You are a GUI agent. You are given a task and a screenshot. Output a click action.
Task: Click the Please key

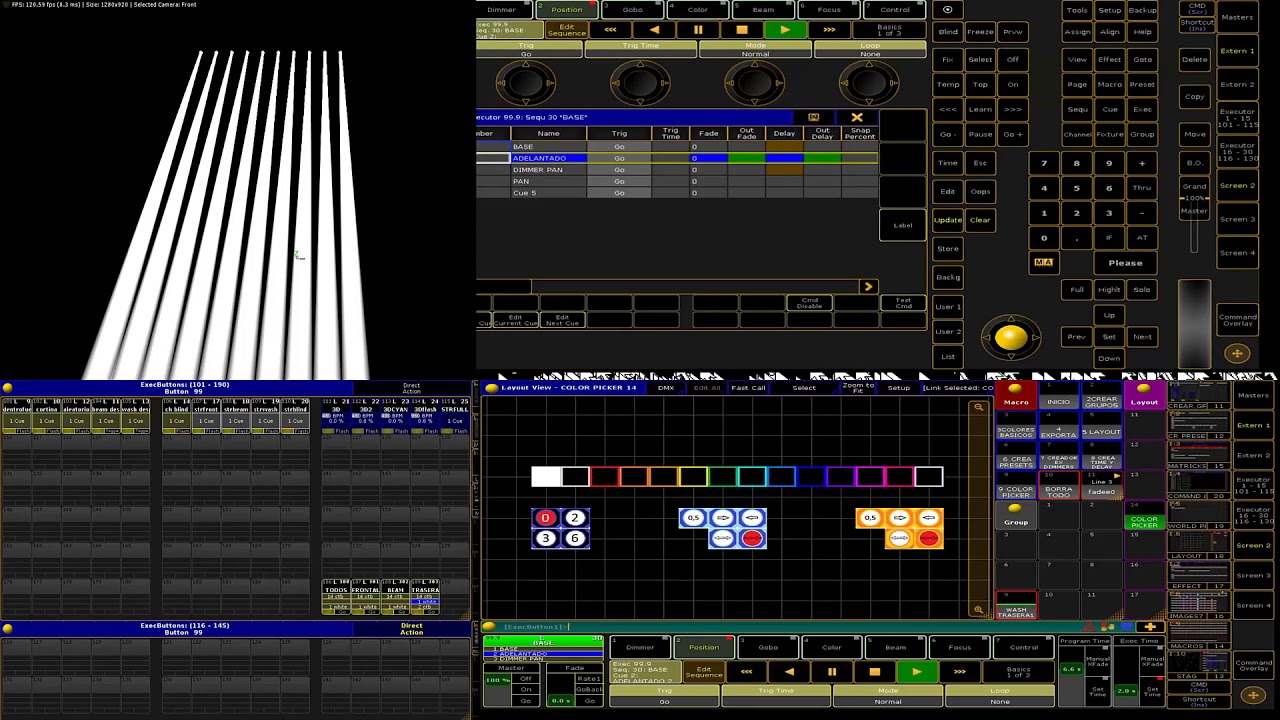tap(1125, 263)
